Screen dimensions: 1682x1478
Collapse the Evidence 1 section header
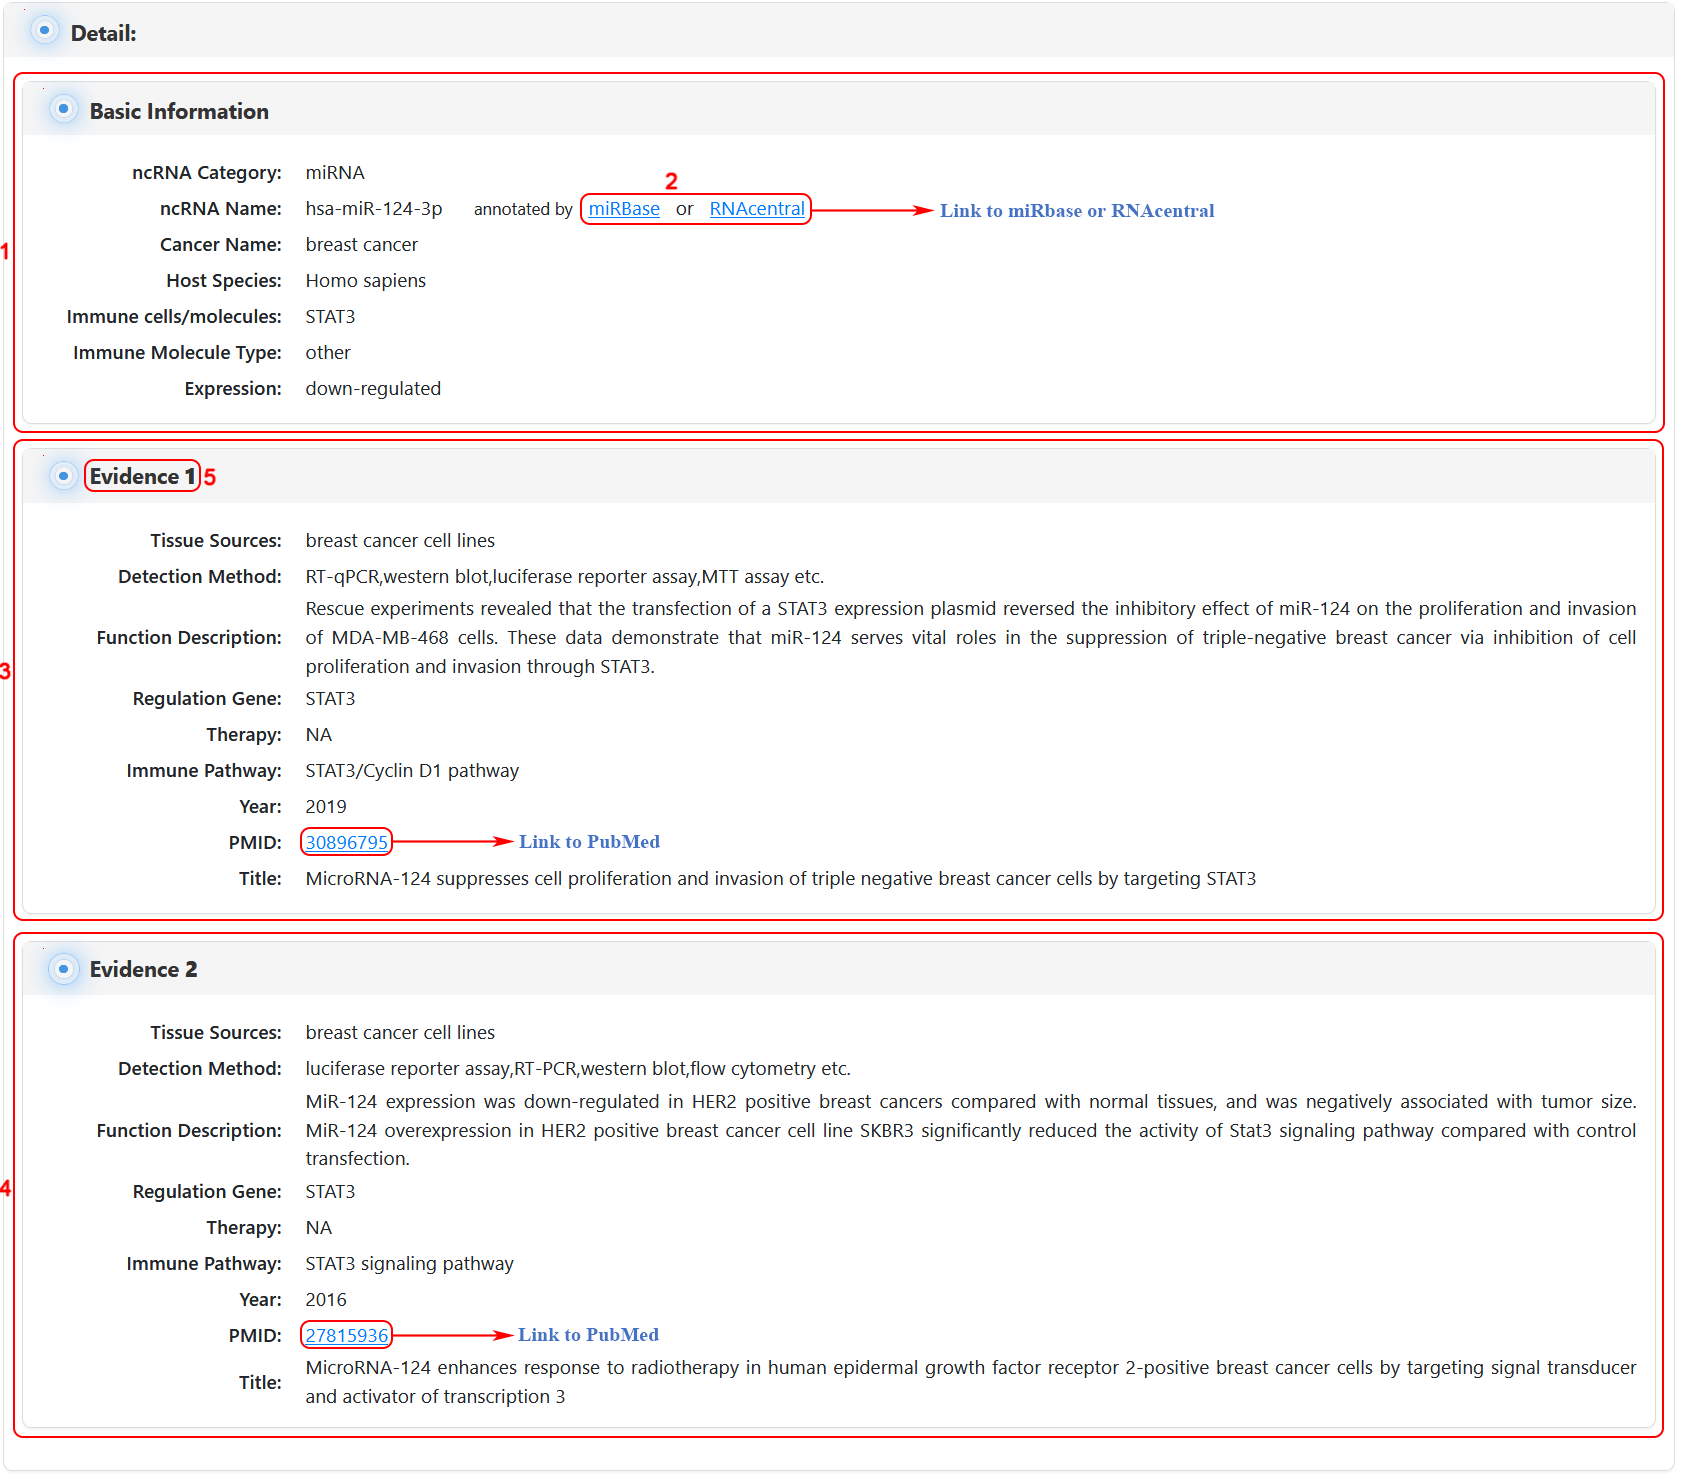tap(142, 477)
